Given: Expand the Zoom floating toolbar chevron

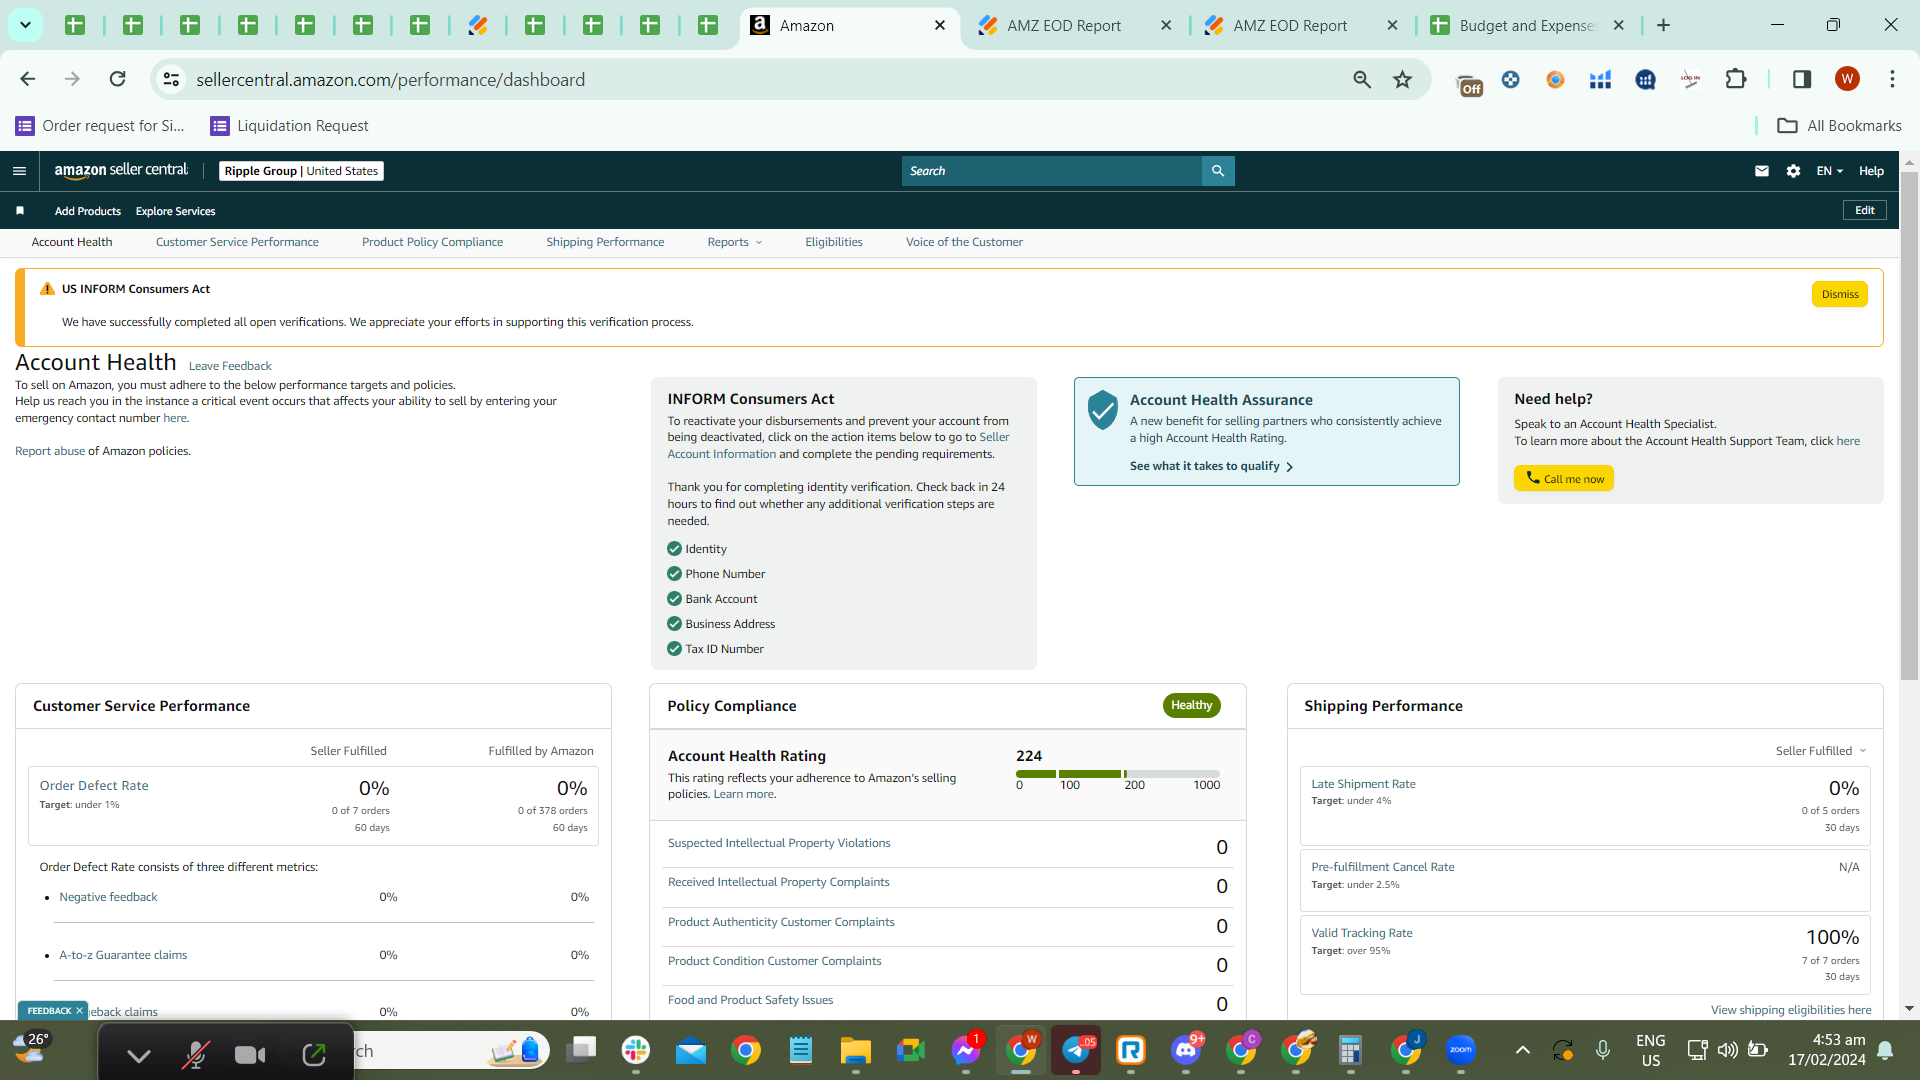Looking at the screenshot, I should pyautogui.click(x=139, y=1055).
